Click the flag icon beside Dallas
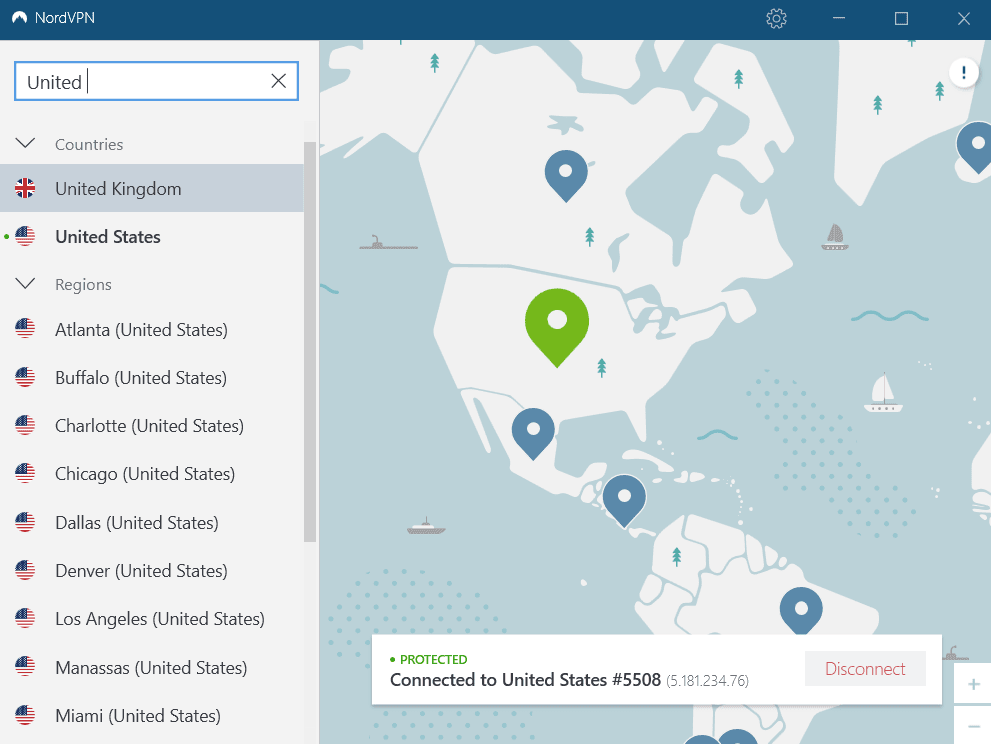 click(x=25, y=522)
